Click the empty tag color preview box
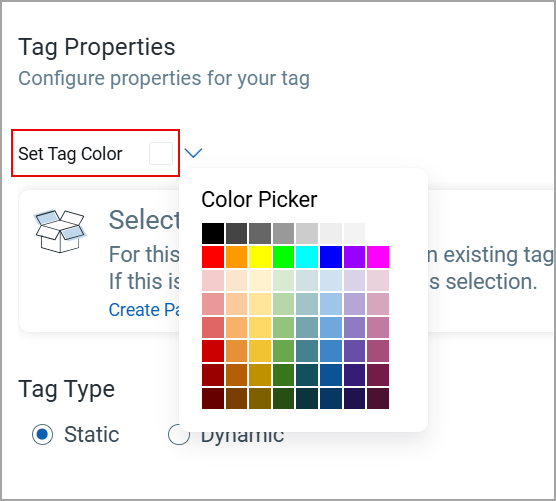556x501 pixels. click(x=161, y=154)
